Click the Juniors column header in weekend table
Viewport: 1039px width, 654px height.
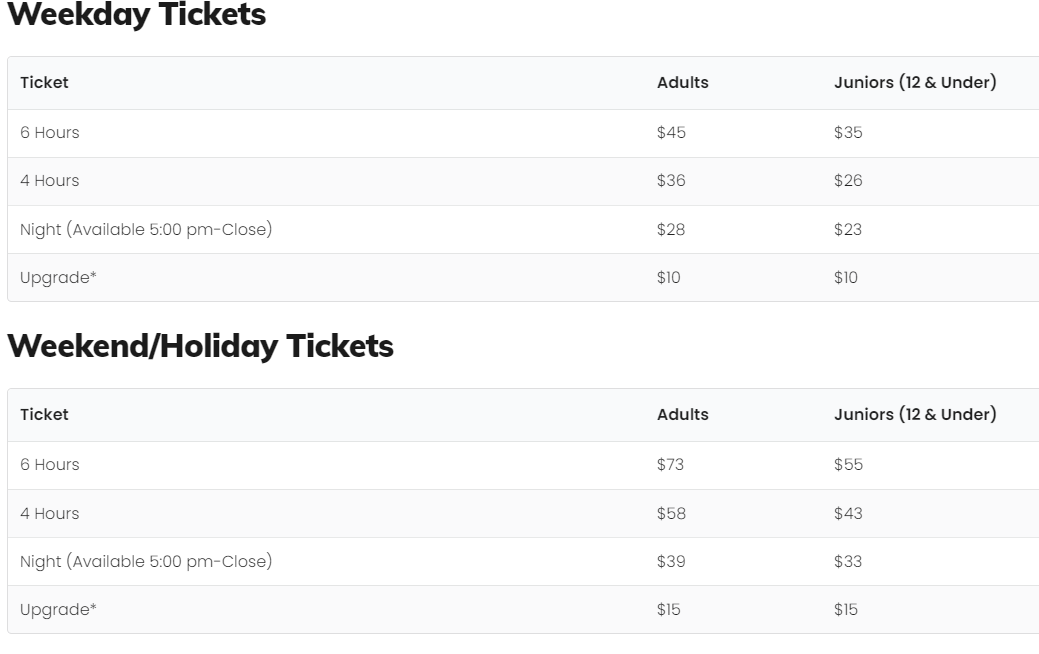[914, 415]
